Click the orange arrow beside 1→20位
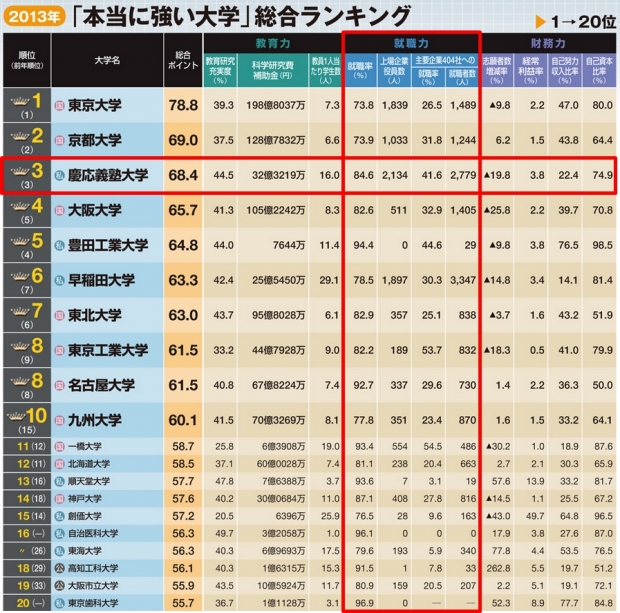 [540, 22]
